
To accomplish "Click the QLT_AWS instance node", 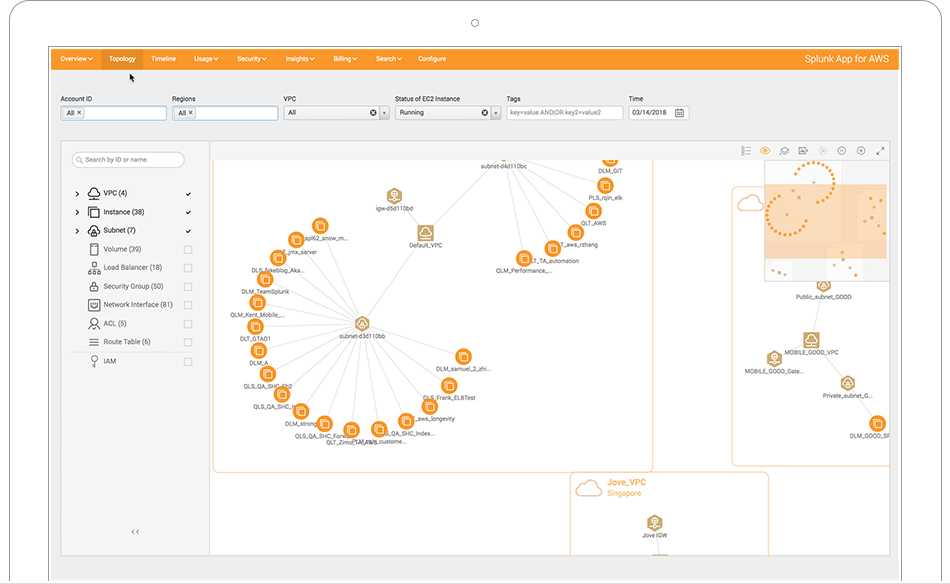I will point(593,211).
